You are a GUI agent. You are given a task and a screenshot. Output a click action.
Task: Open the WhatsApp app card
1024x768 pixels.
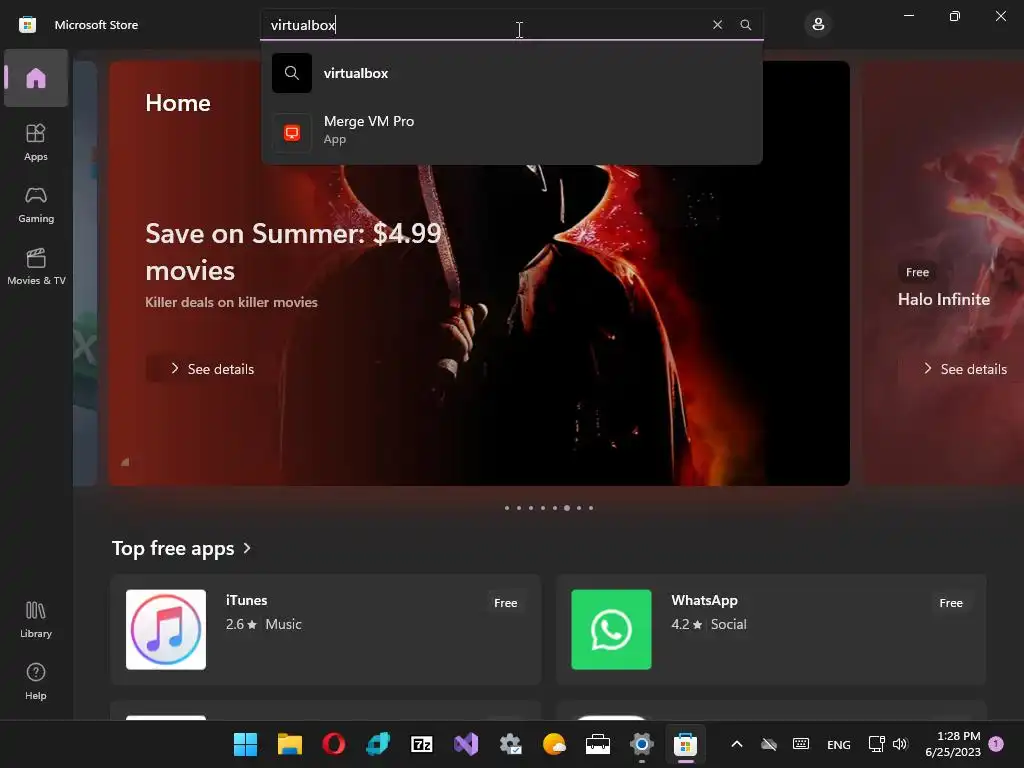pos(771,630)
